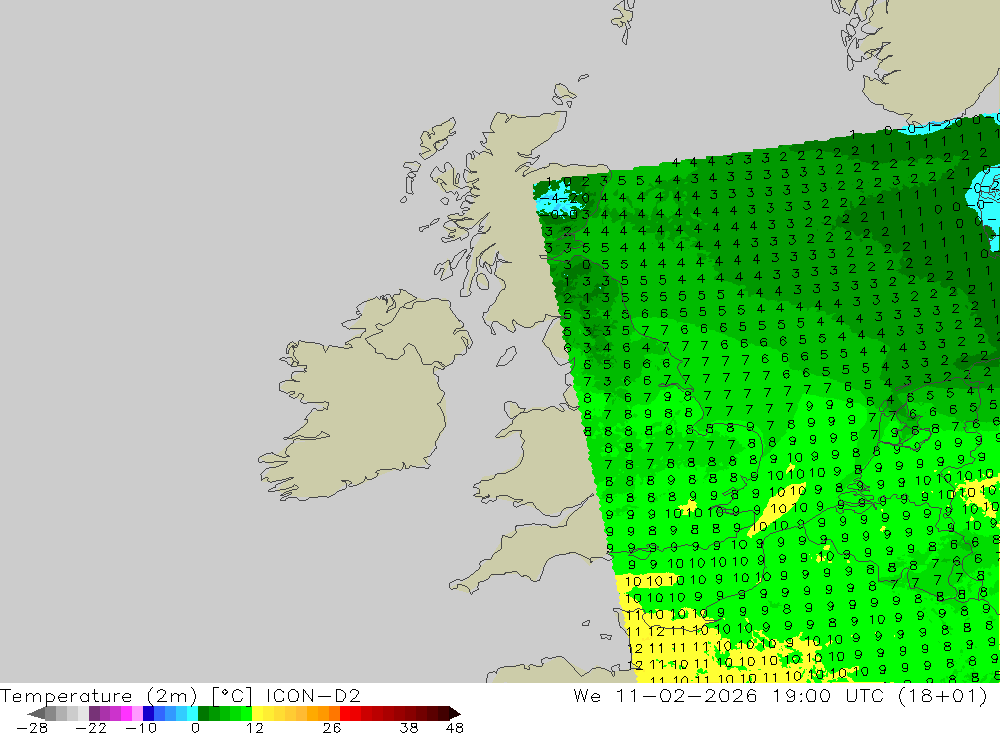
Task: Click the '19:00' time text
Action: point(802,695)
